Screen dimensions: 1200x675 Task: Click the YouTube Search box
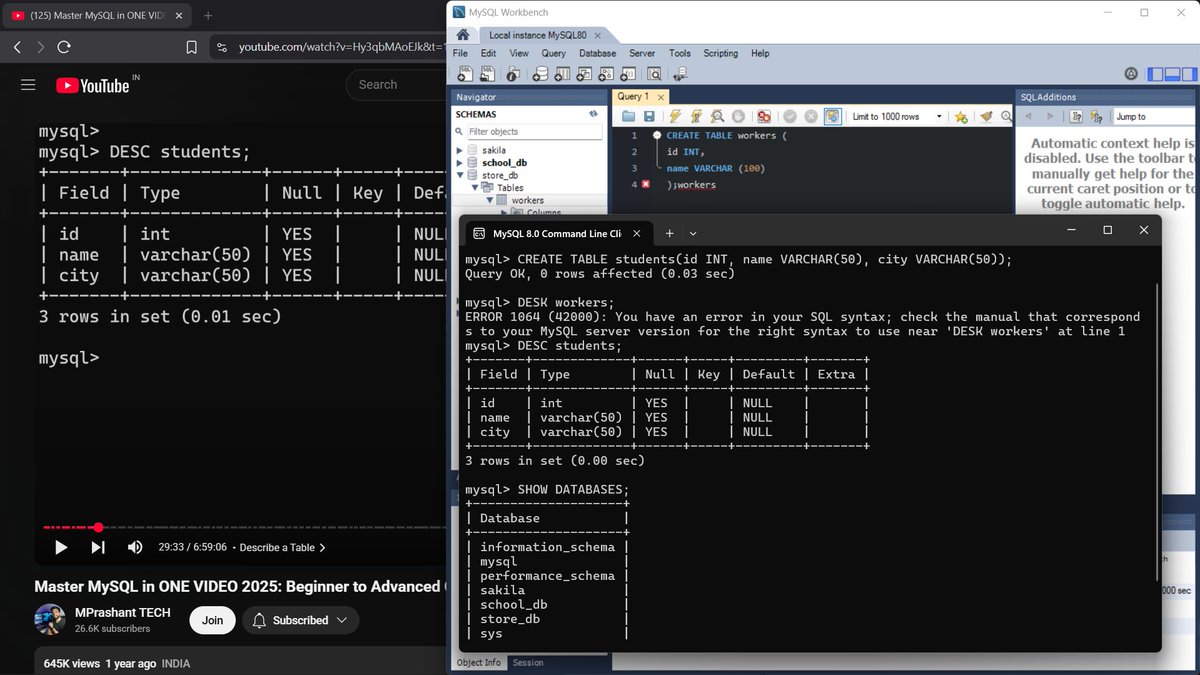point(396,85)
